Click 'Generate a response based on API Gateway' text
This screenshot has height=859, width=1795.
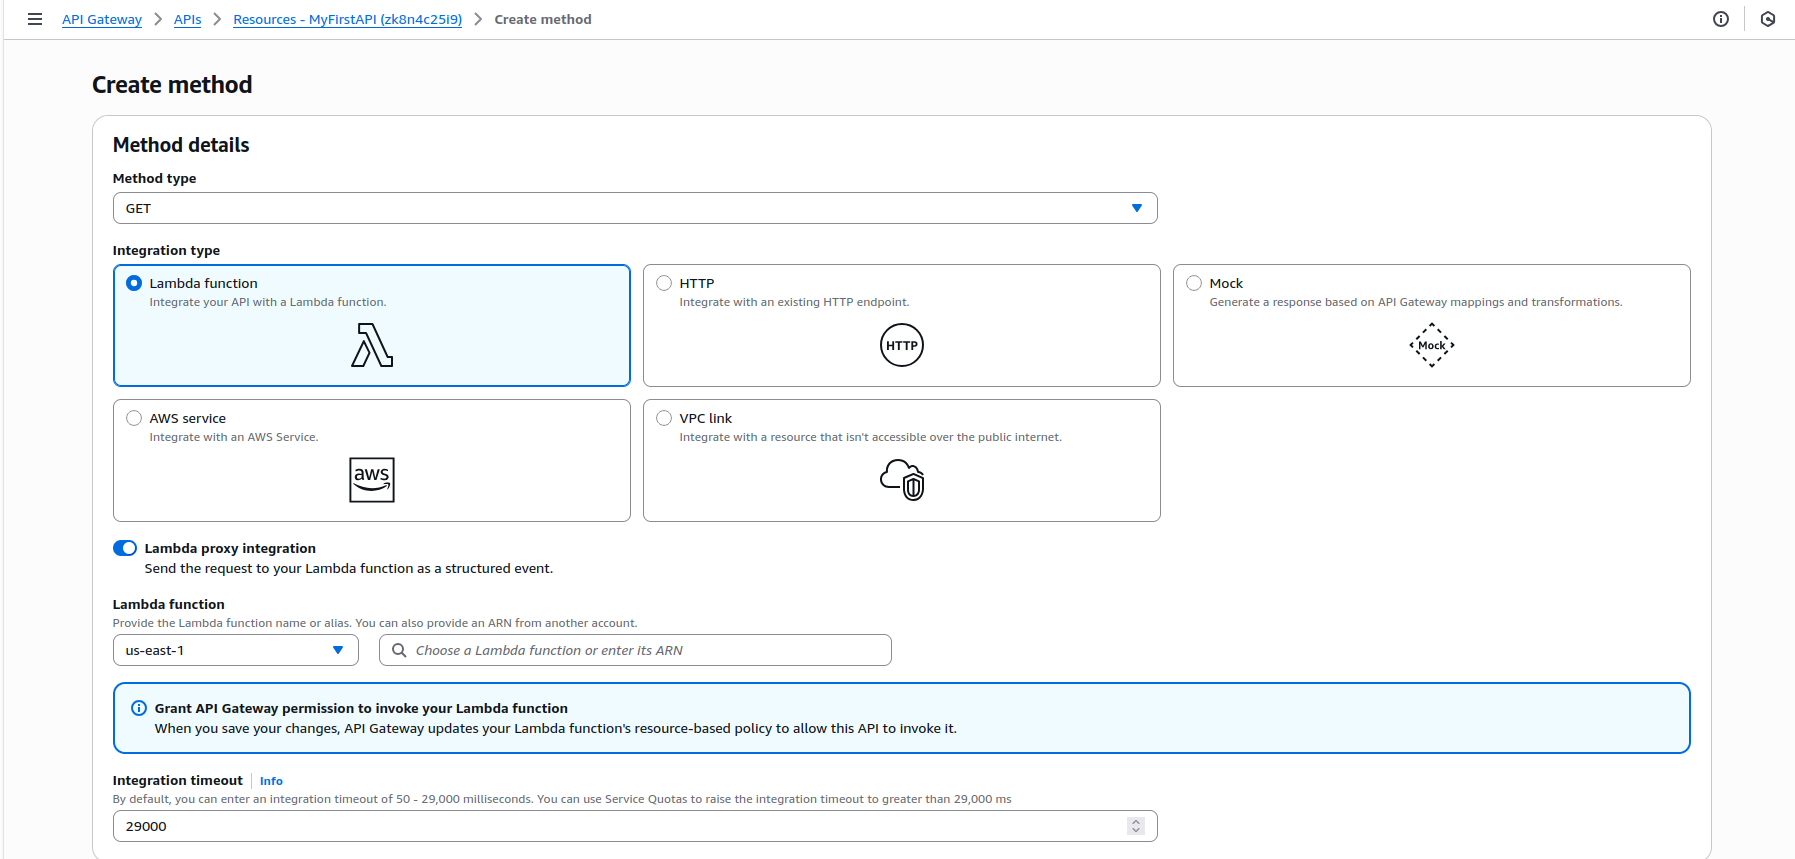pos(1416,302)
